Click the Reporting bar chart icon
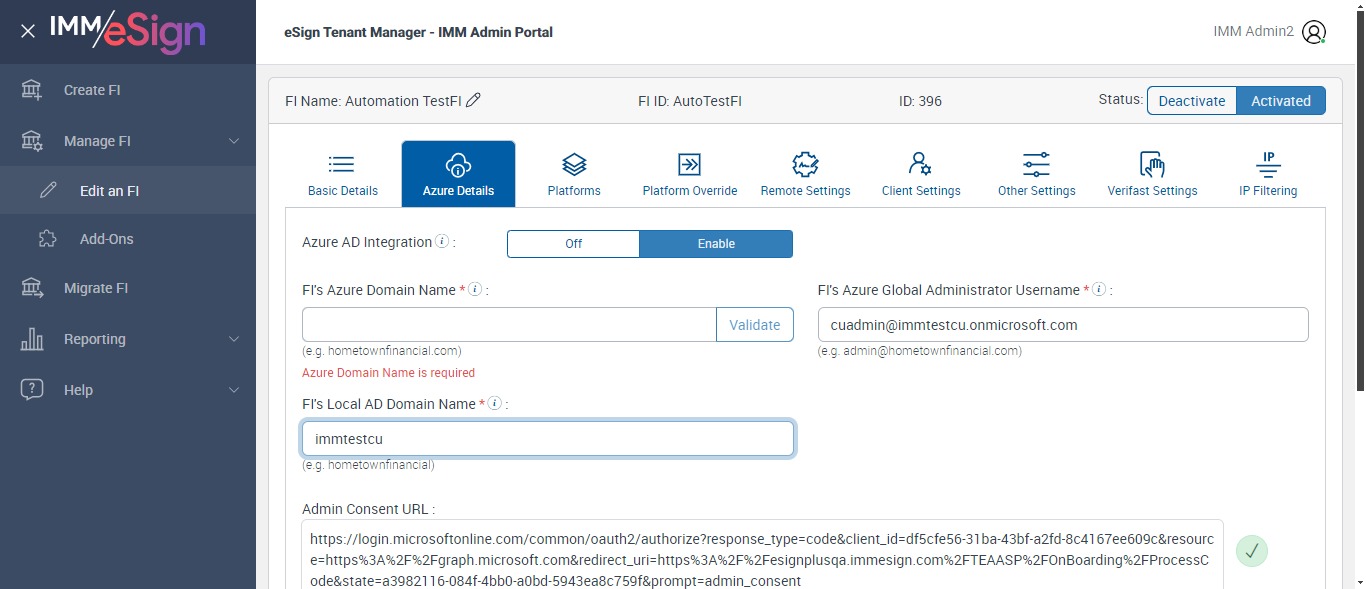The width and height of the screenshot is (1366, 589). click(x=32, y=339)
